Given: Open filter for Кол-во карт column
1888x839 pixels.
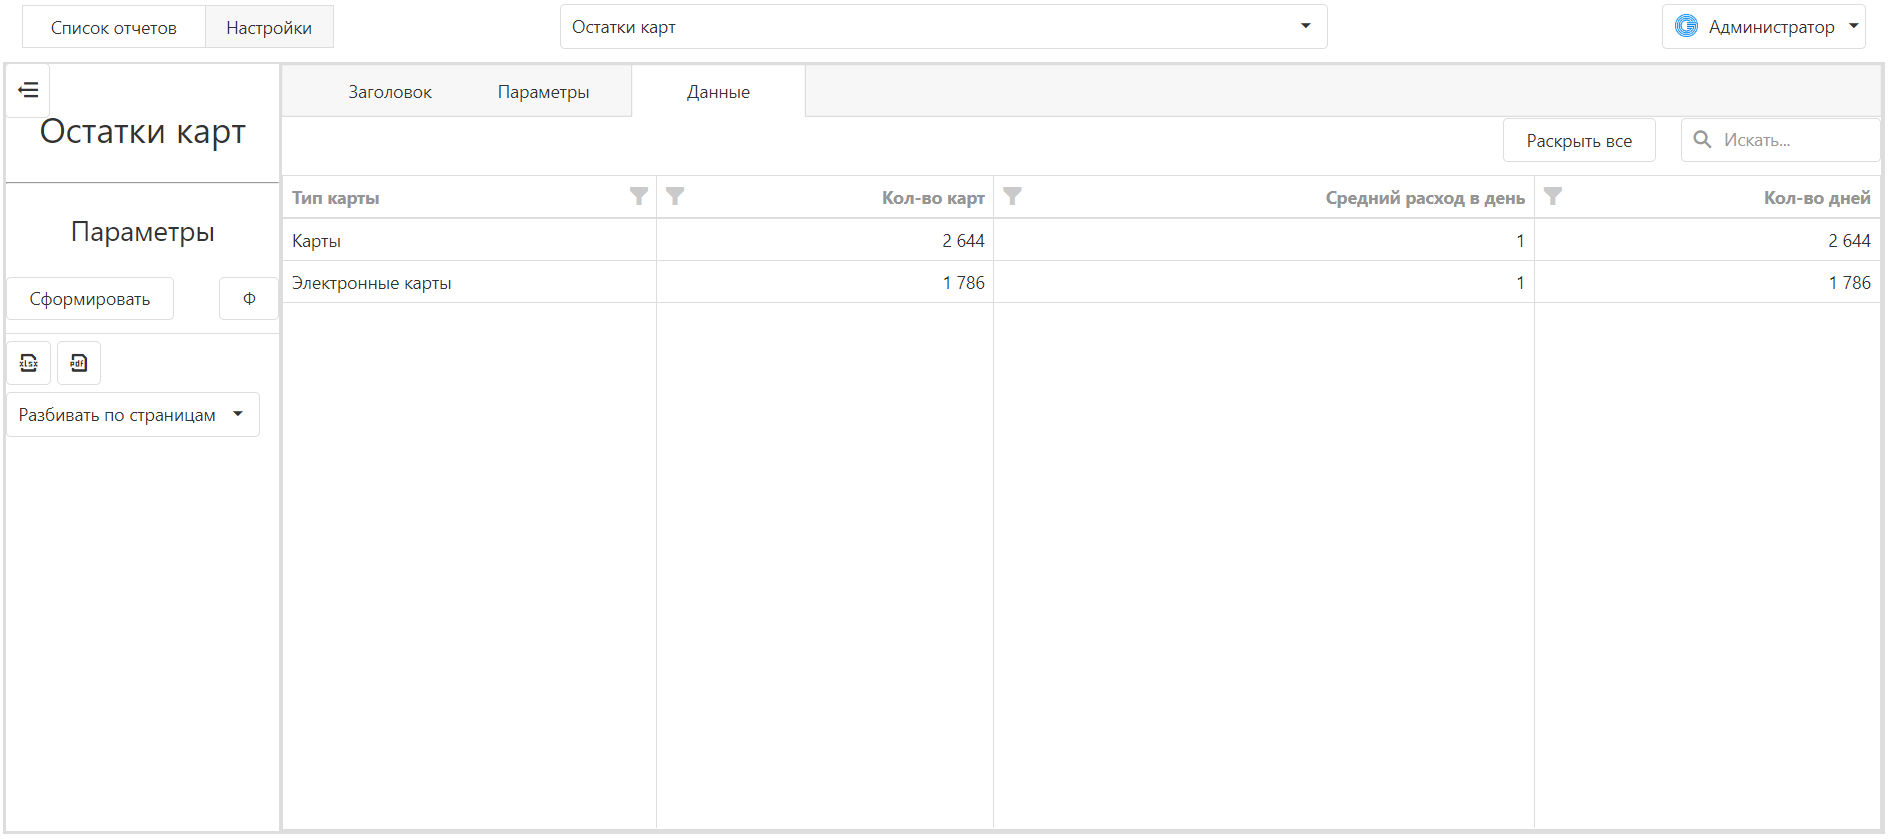Looking at the screenshot, I should [675, 196].
